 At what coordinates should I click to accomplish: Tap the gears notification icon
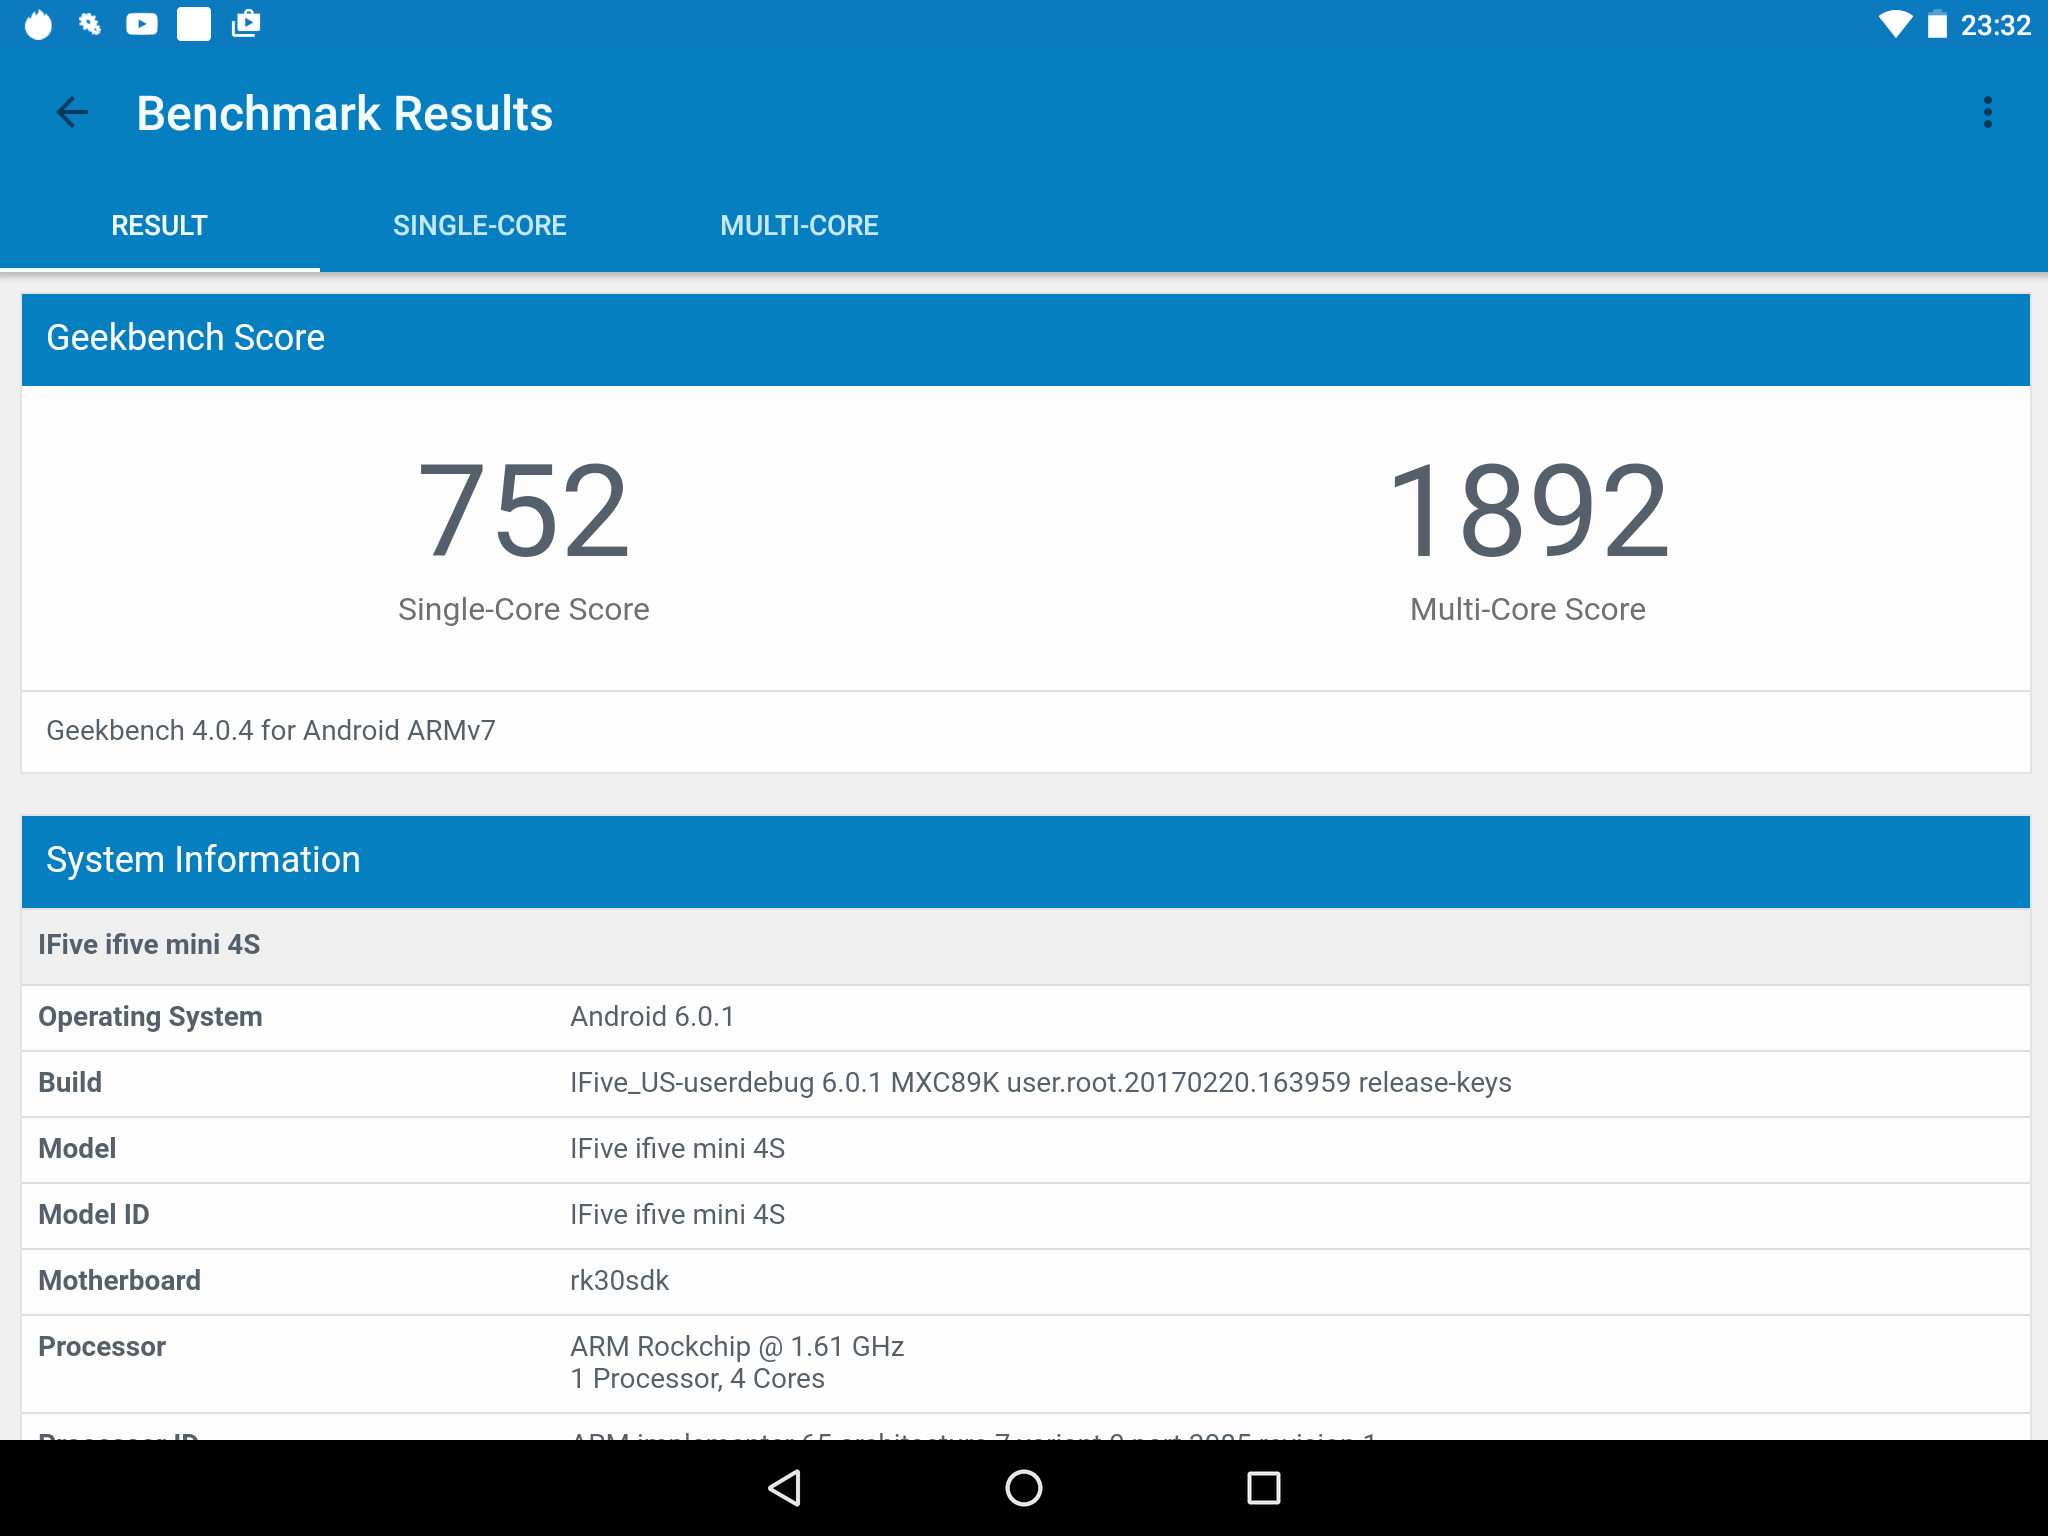(90, 24)
